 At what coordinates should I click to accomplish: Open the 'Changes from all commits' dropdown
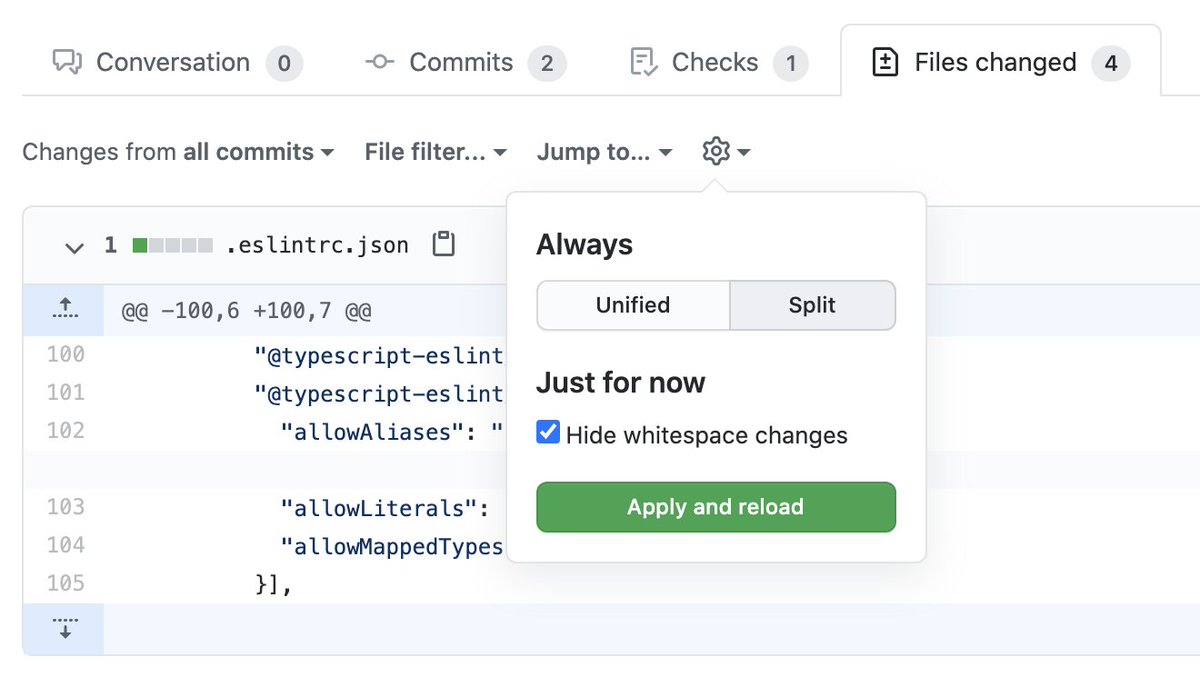[x=178, y=152]
